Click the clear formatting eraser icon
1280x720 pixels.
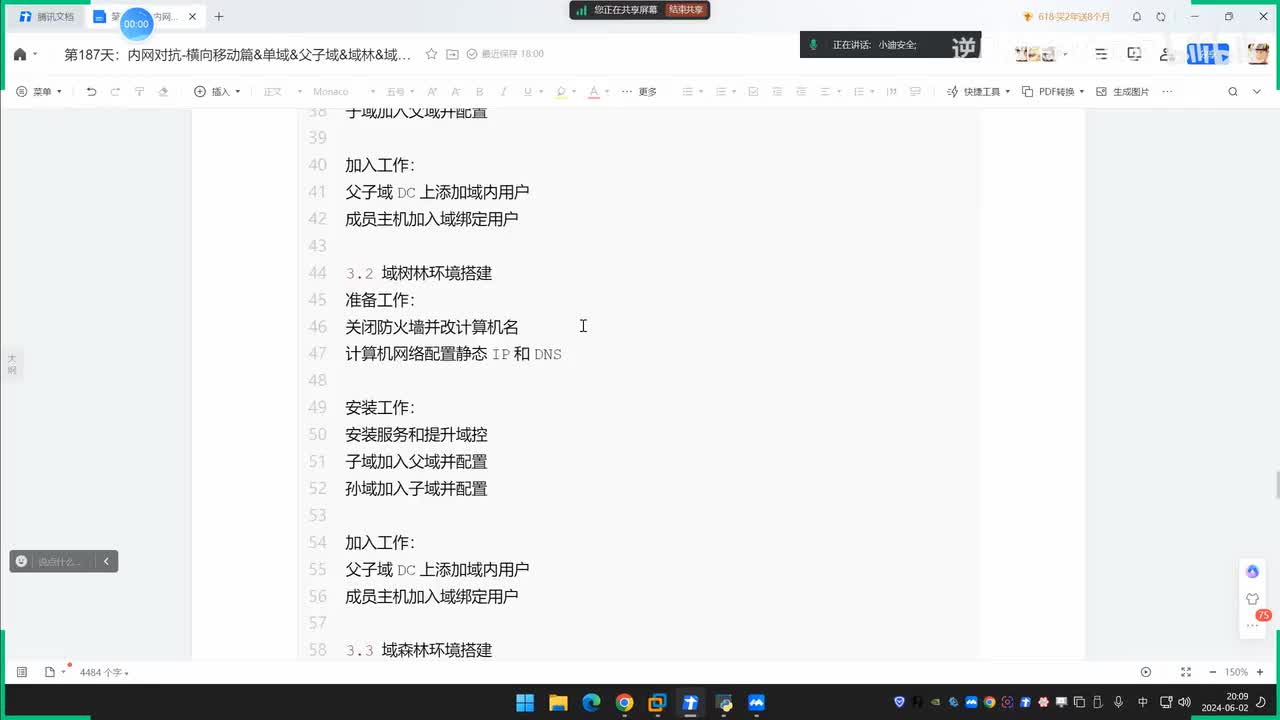(x=164, y=91)
